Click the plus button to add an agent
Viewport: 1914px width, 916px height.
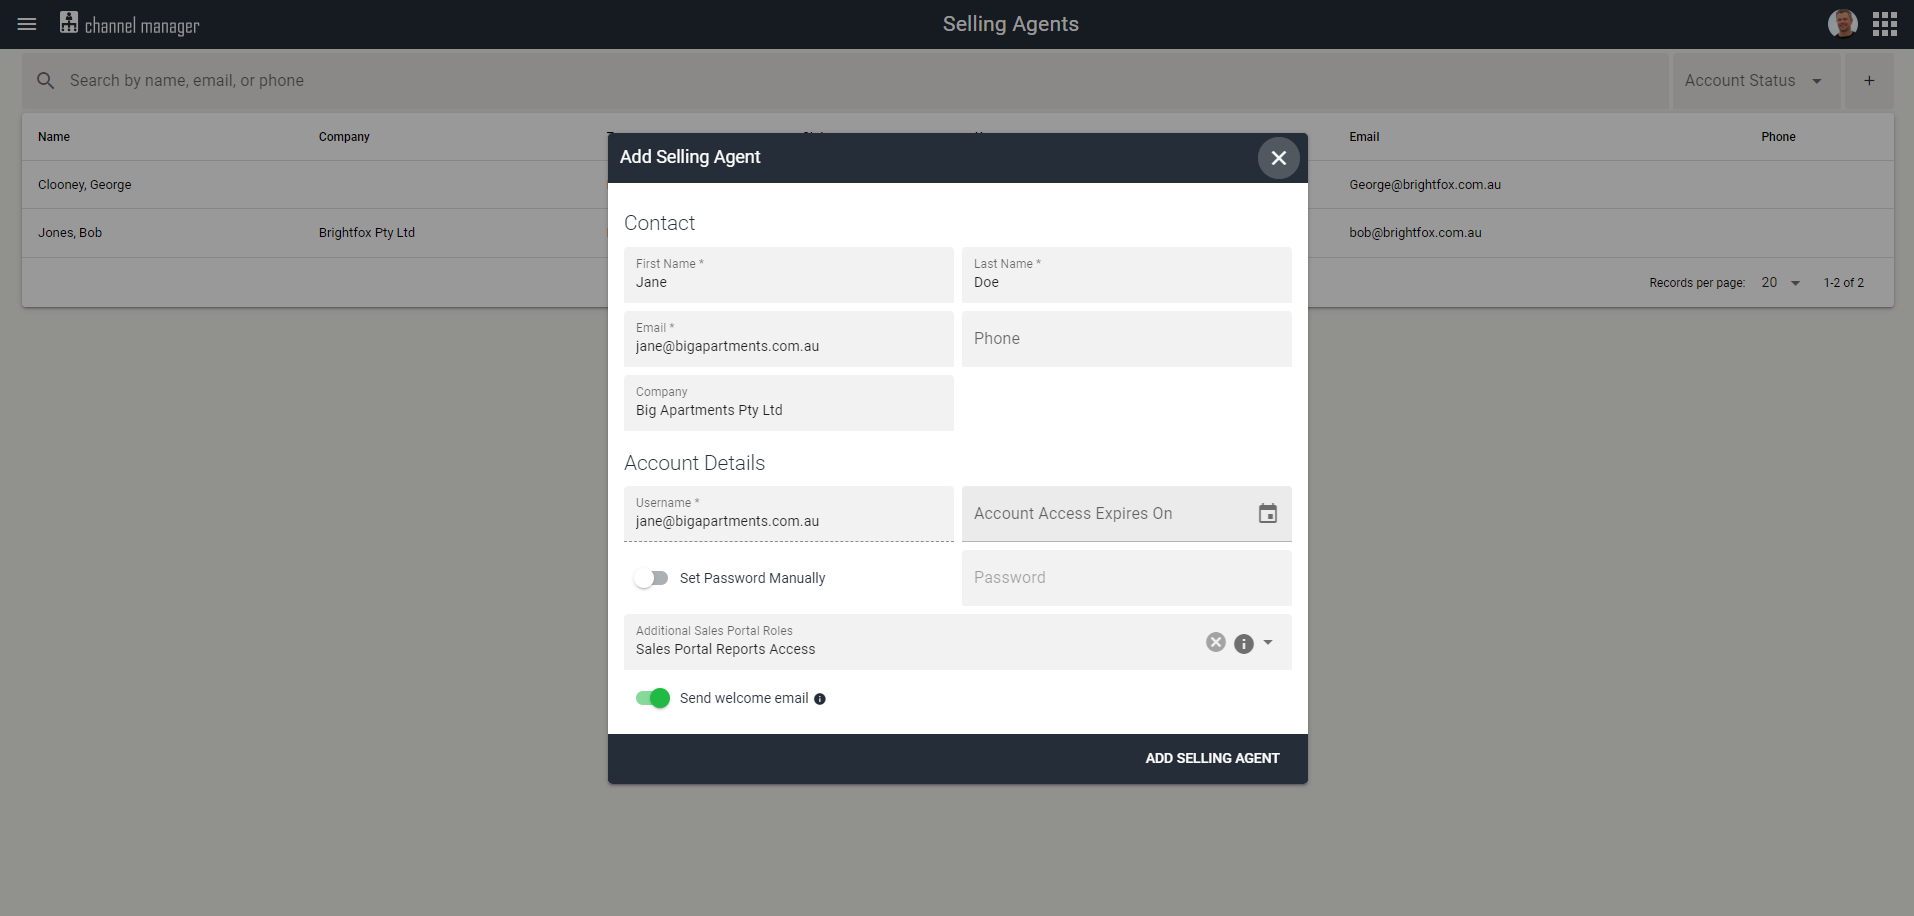(1868, 80)
